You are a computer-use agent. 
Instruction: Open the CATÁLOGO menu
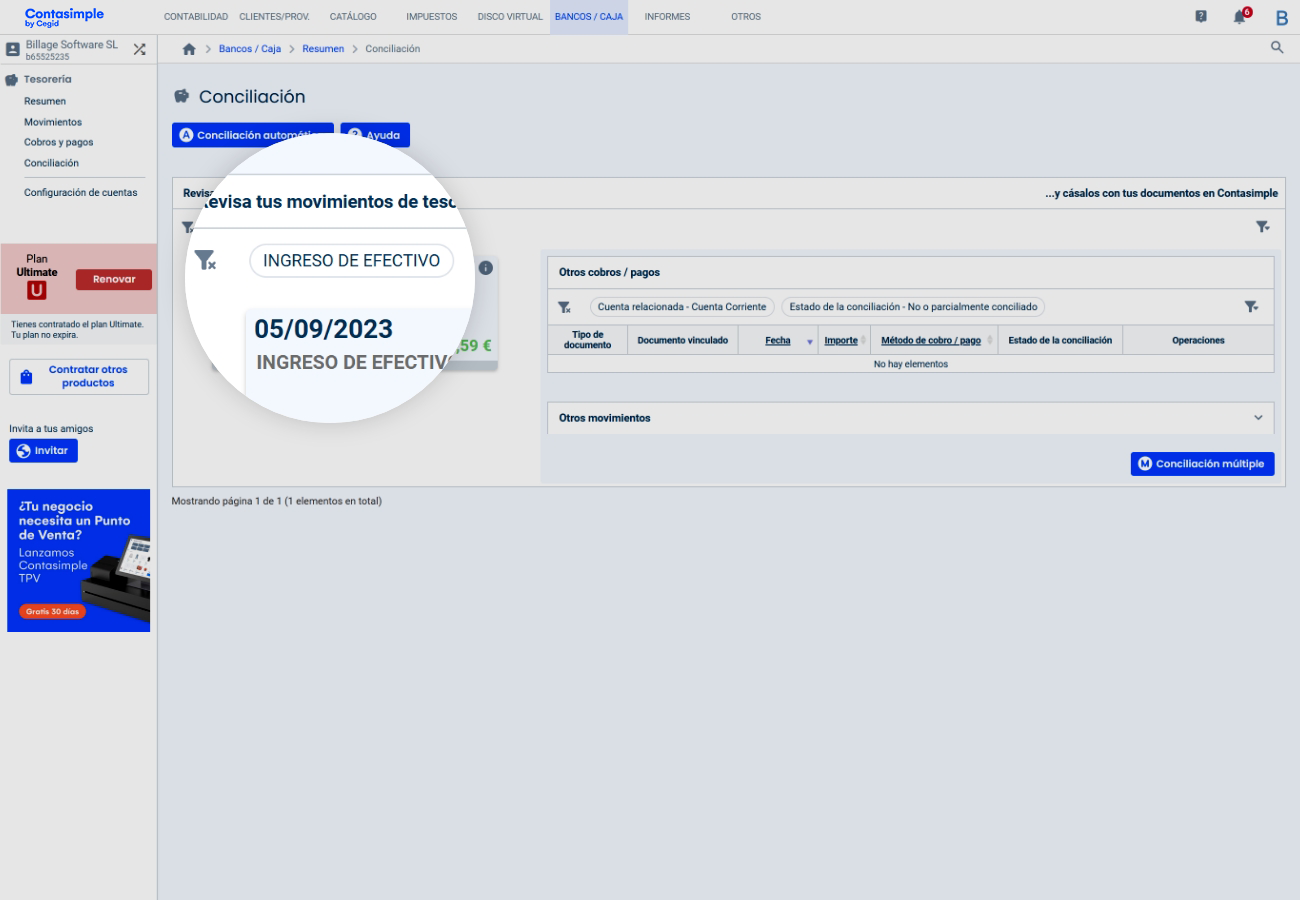tap(353, 17)
